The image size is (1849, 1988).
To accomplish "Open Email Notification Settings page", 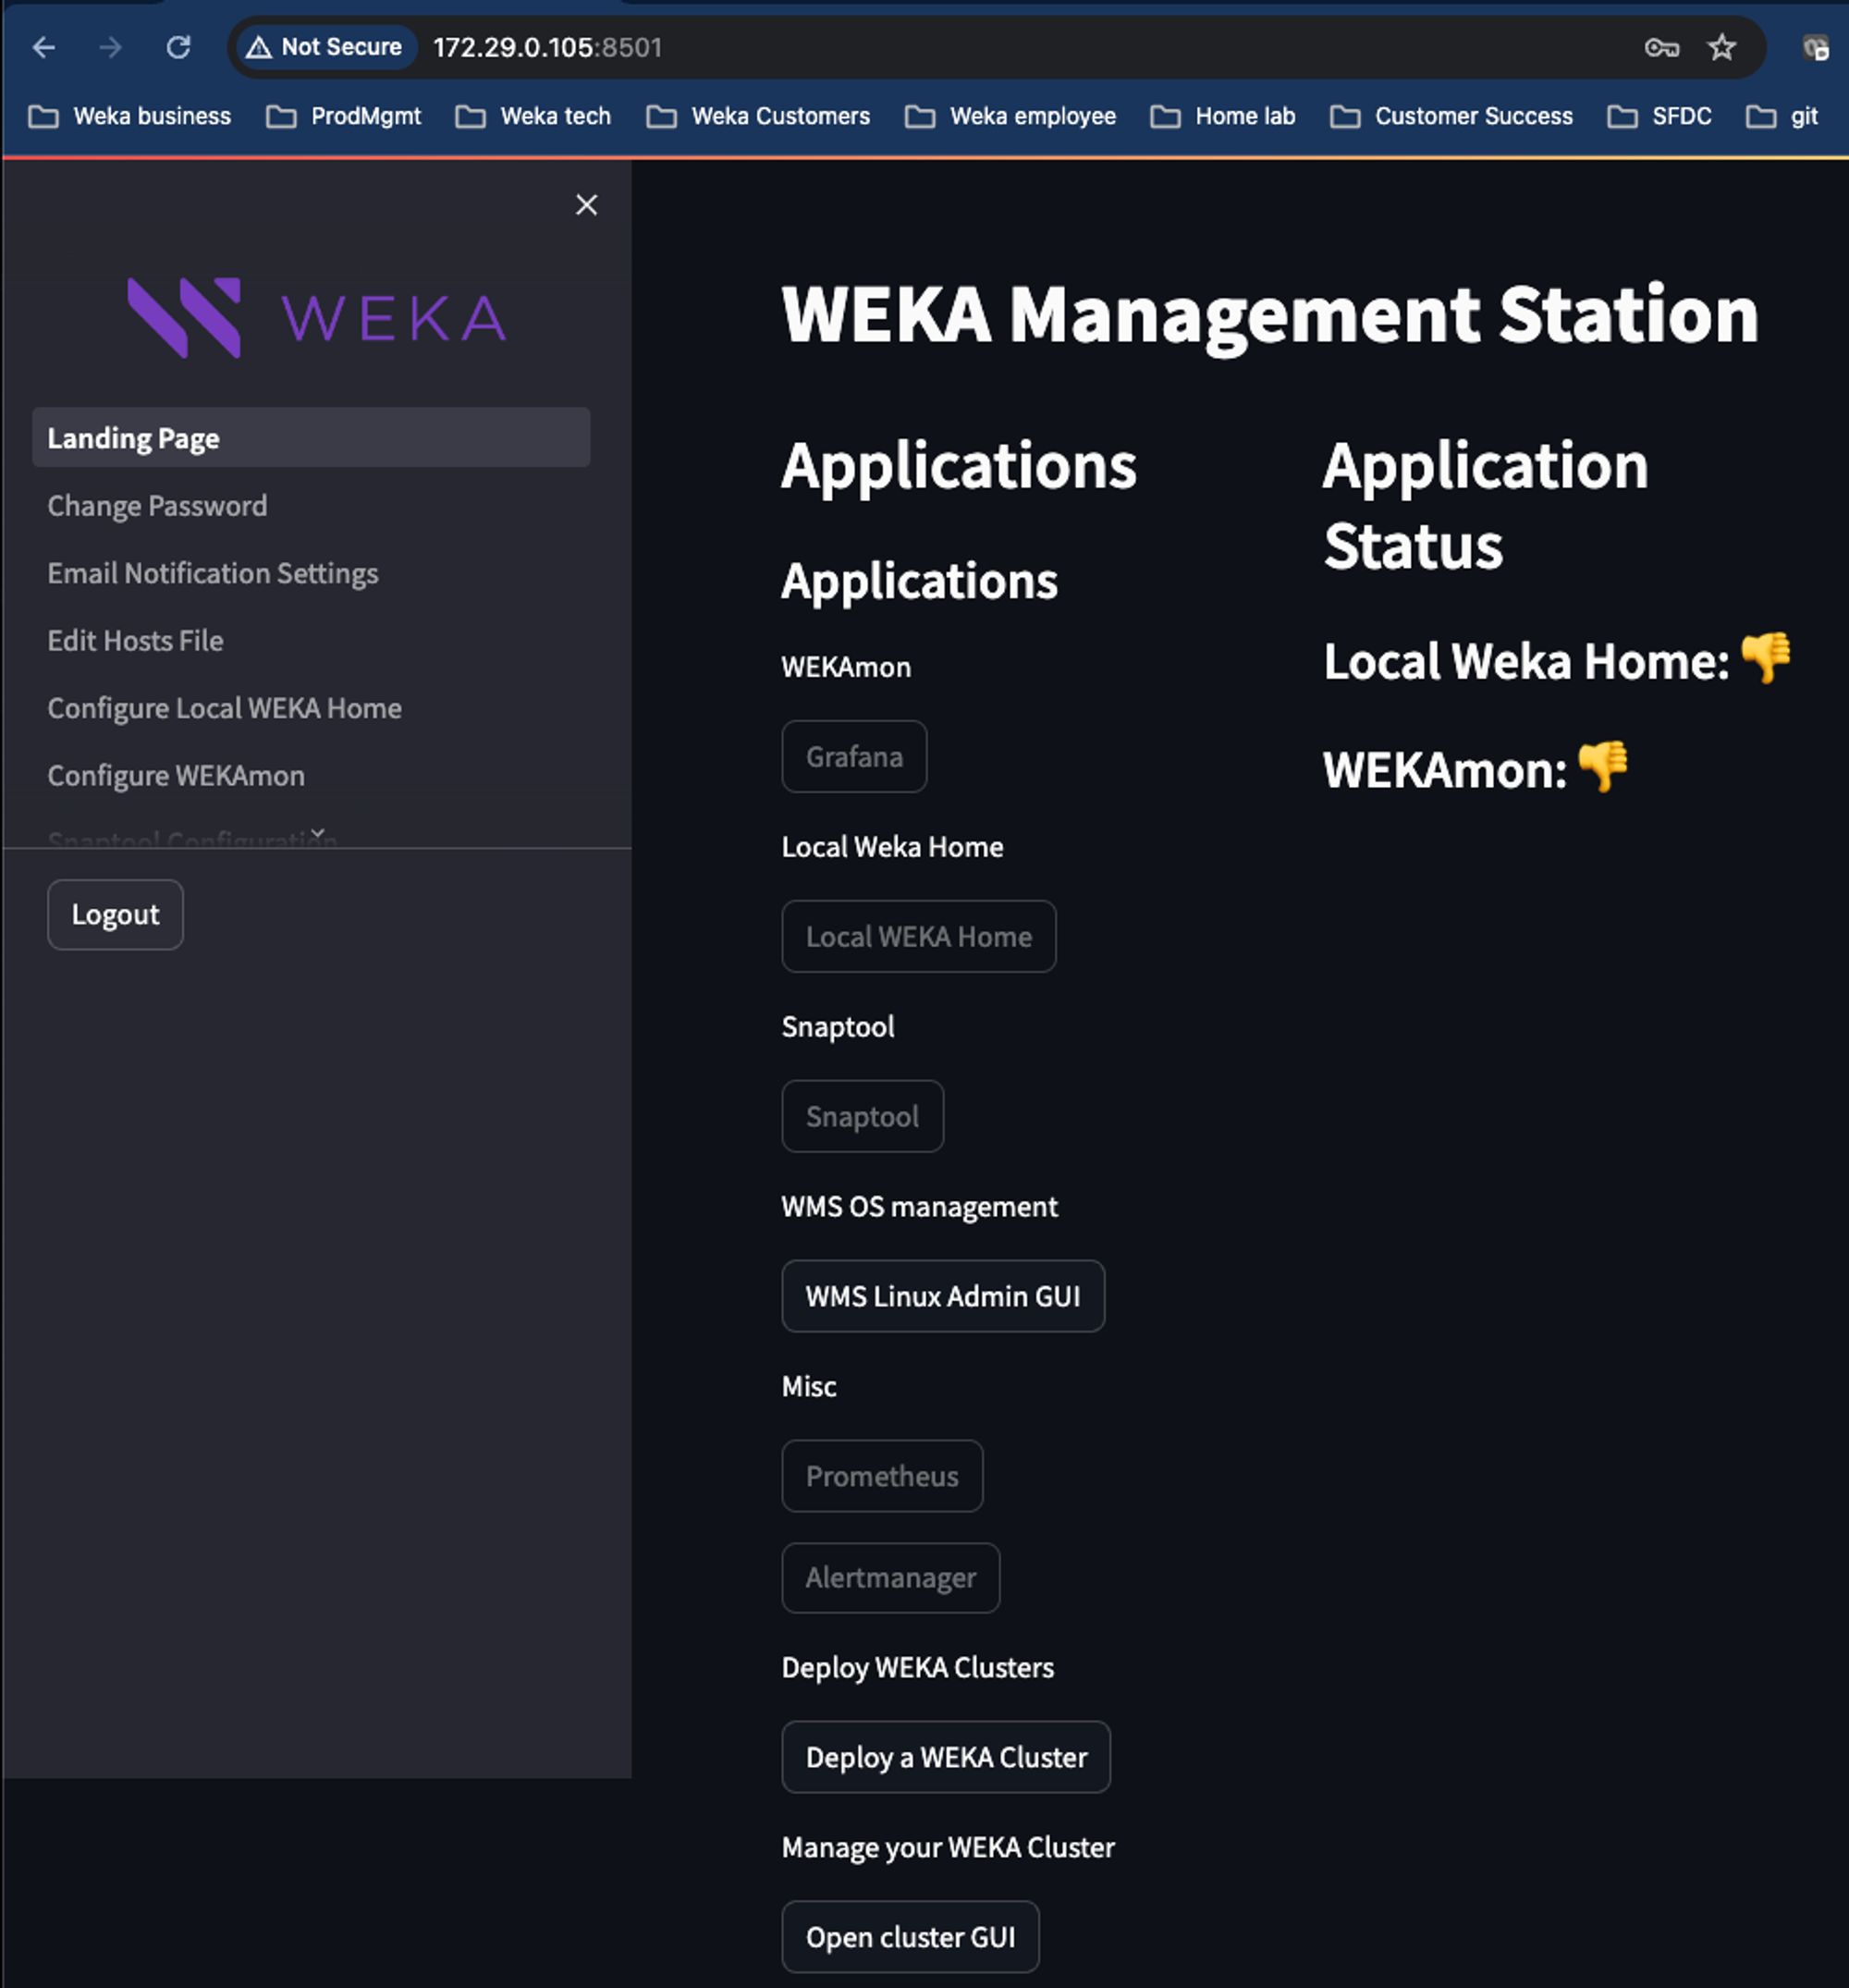I will [x=212, y=573].
